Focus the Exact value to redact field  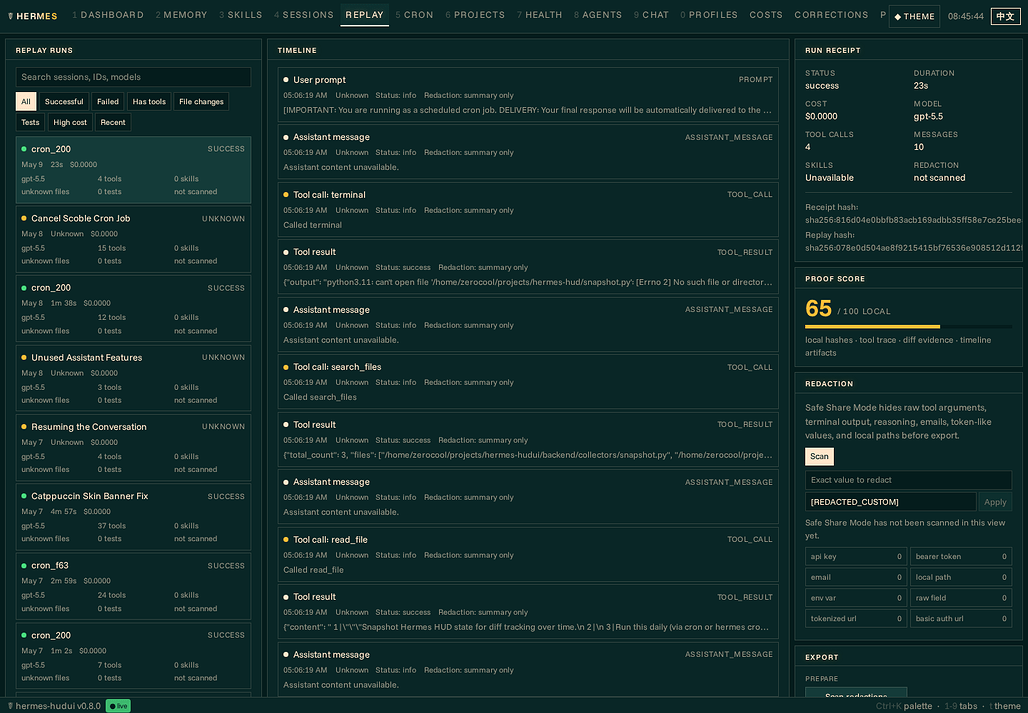coord(908,480)
